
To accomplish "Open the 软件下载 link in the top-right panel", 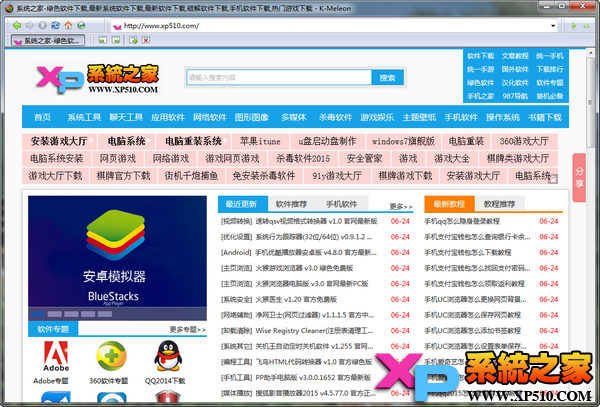I will [481, 56].
